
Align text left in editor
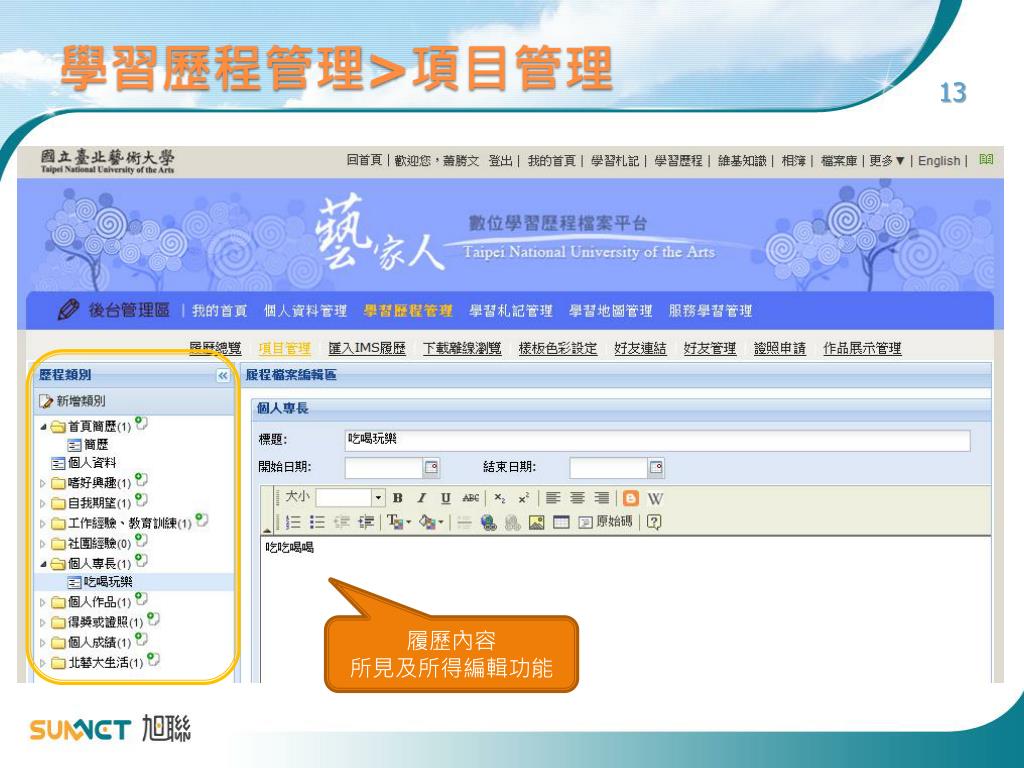553,498
